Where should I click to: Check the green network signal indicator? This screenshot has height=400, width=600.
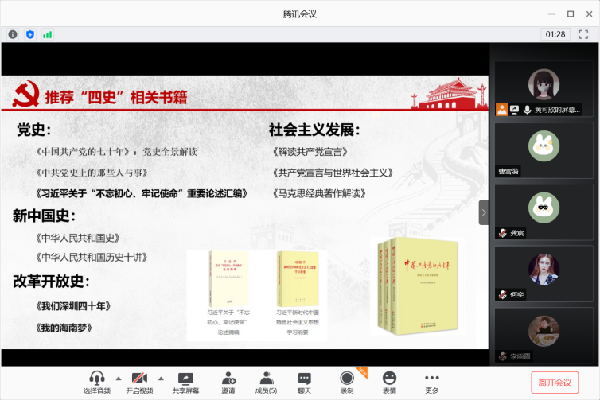tap(47, 34)
